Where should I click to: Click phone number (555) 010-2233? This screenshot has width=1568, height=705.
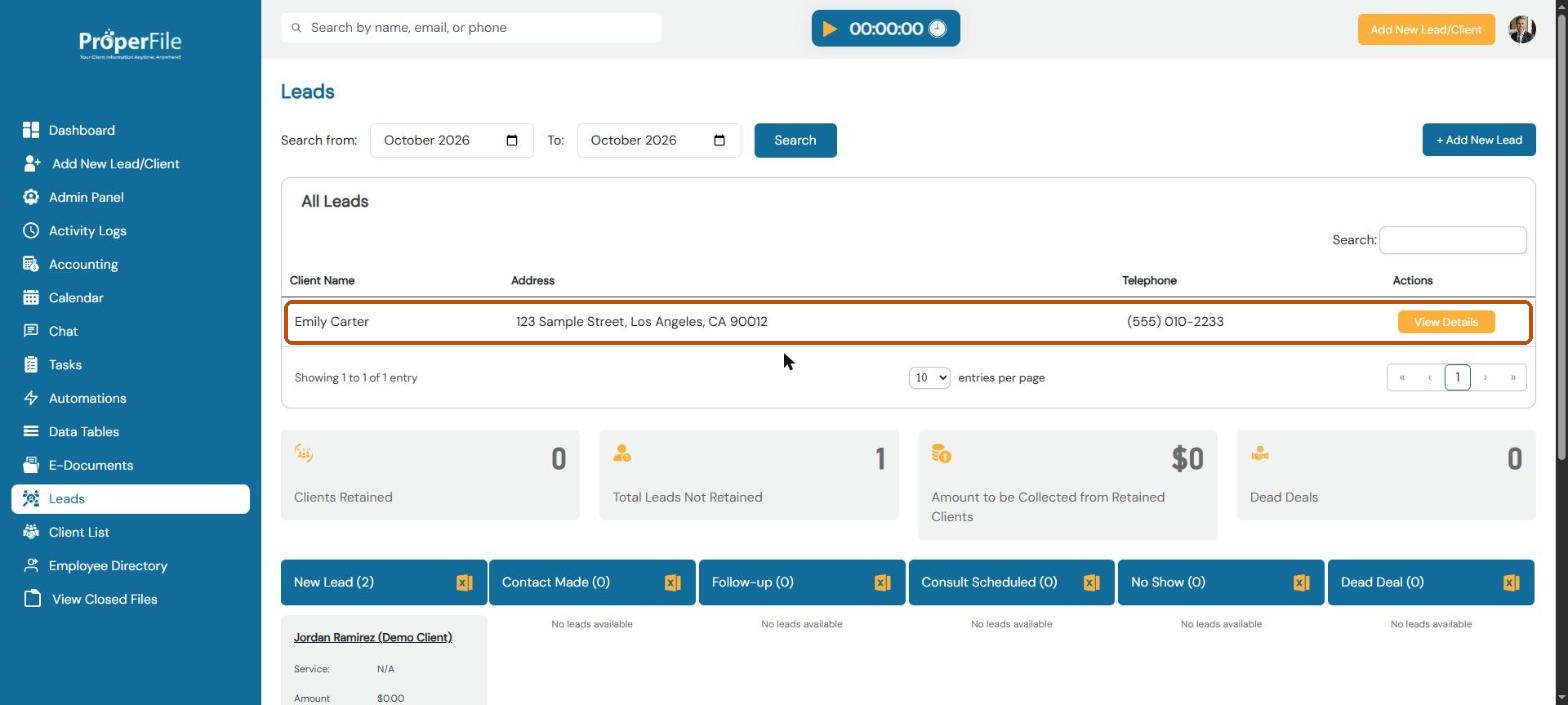pos(1175,321)
